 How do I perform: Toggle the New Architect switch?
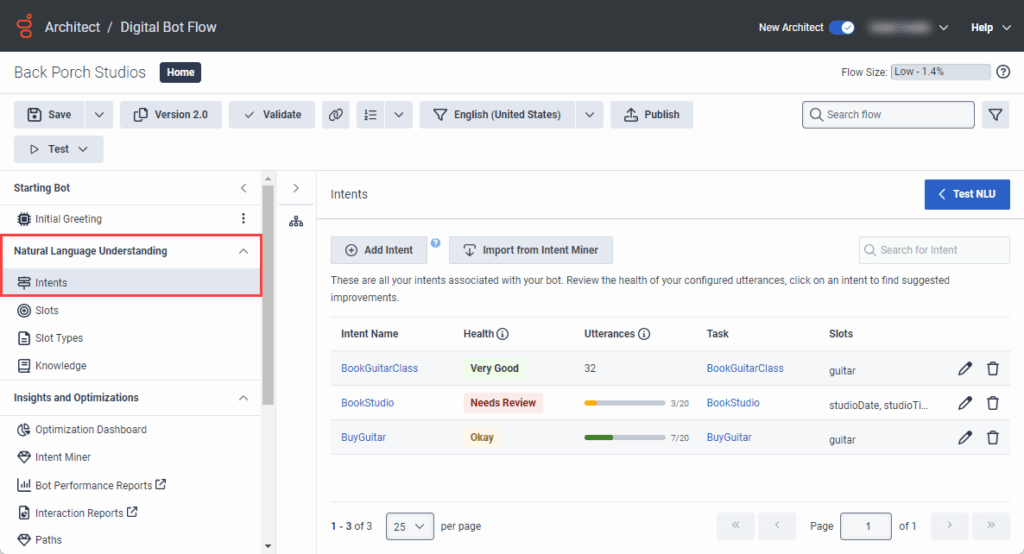pyautogui.click(x=841, y=27)
